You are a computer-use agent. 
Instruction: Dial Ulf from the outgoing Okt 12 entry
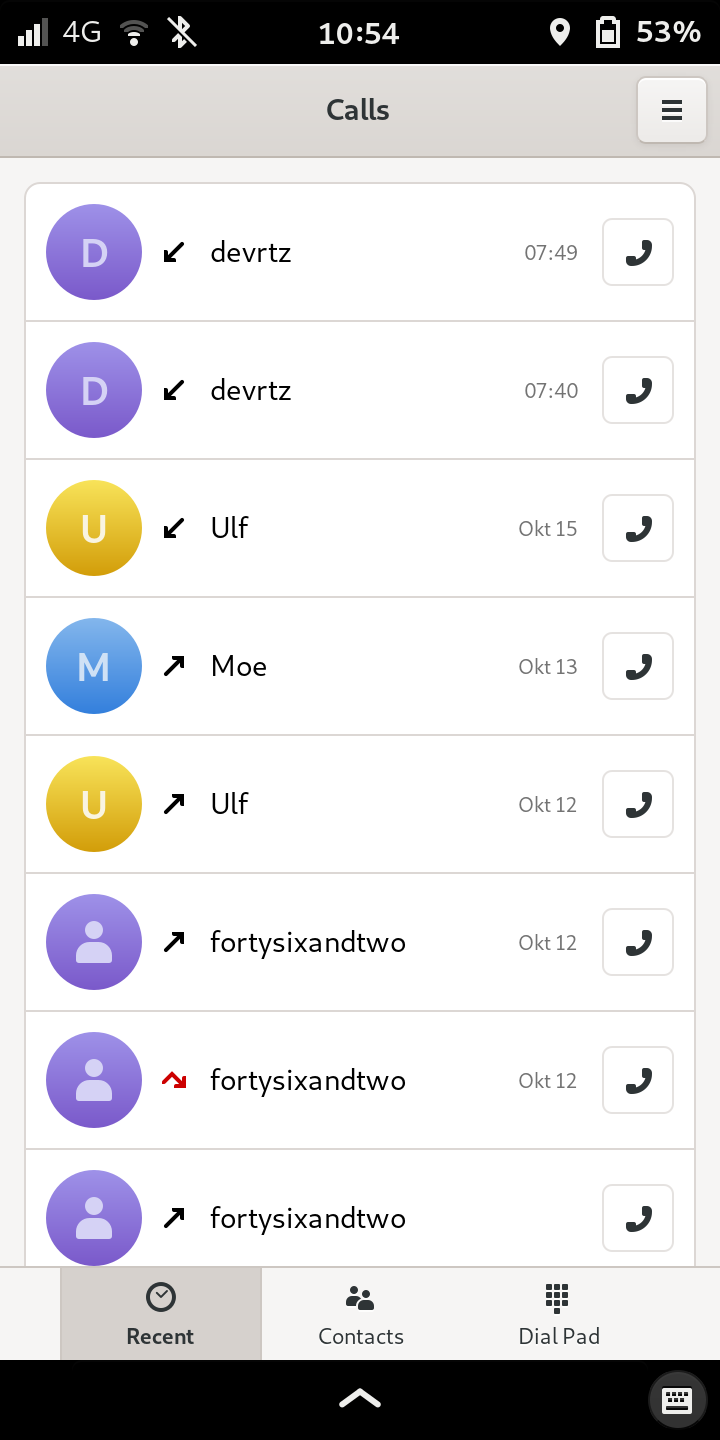click(x=638, y=804)
